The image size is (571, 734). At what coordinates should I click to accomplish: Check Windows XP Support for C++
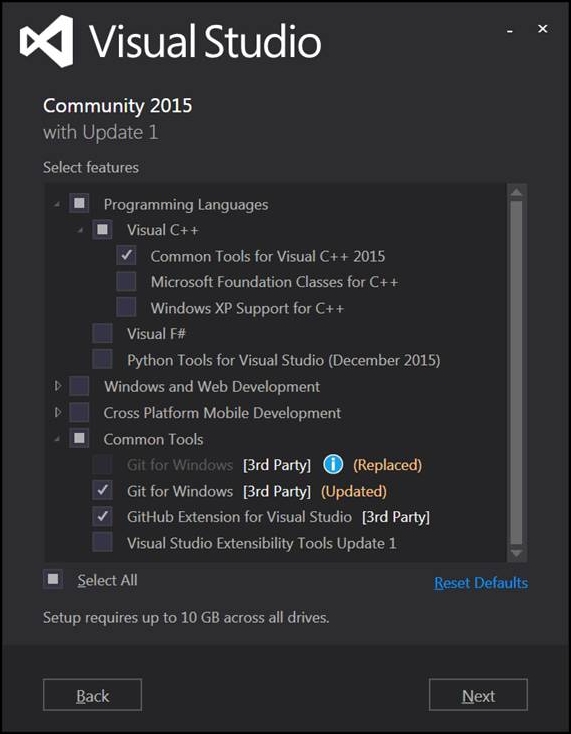point(126,308)
